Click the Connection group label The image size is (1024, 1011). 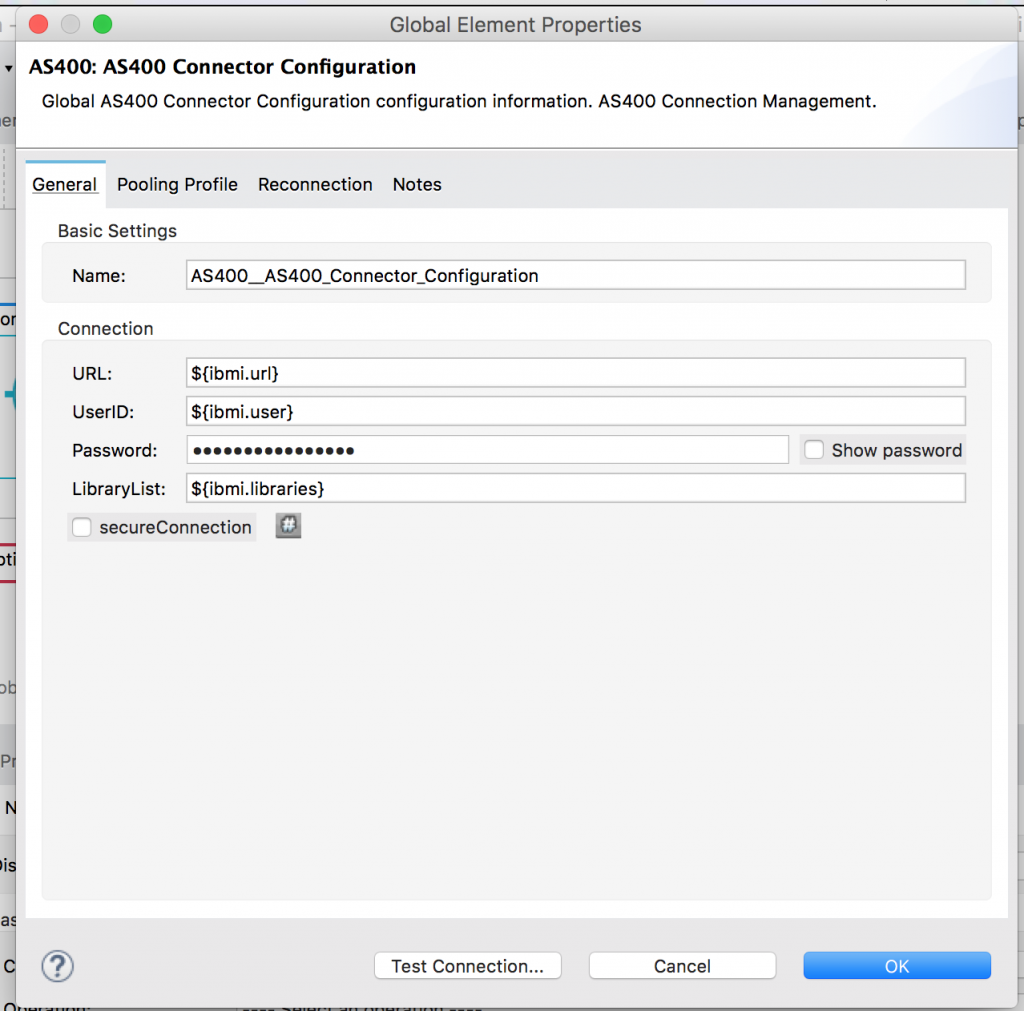pyautogui.click(x=106, y=329)
